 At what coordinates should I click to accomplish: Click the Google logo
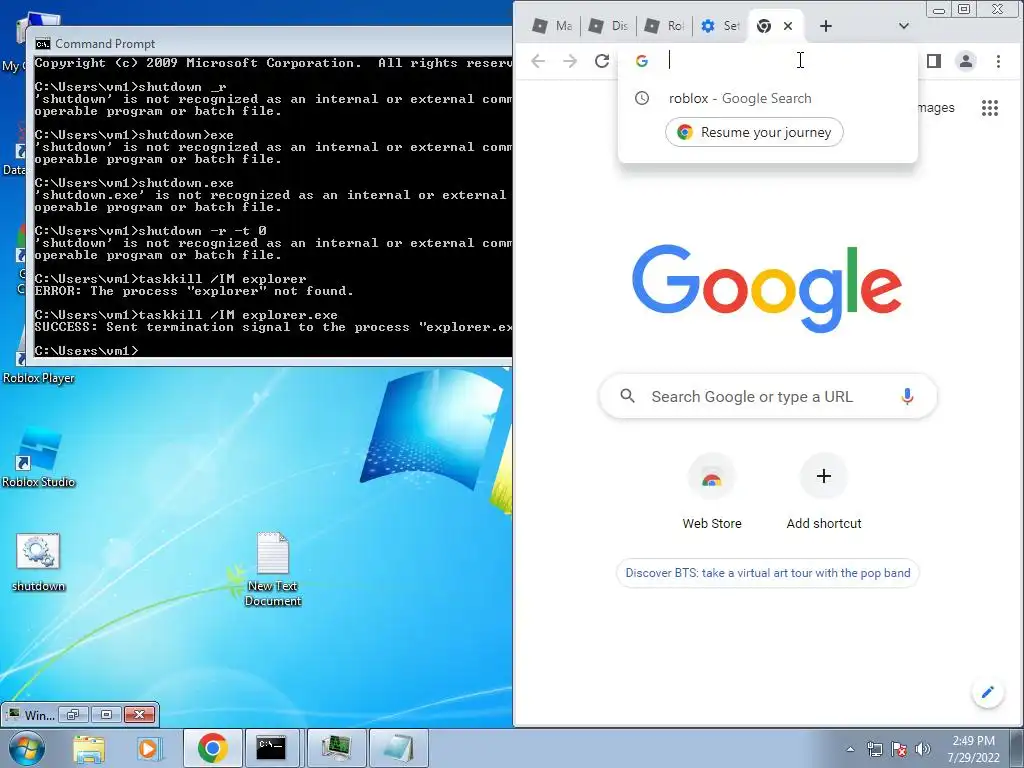click(x=767, y=287)
